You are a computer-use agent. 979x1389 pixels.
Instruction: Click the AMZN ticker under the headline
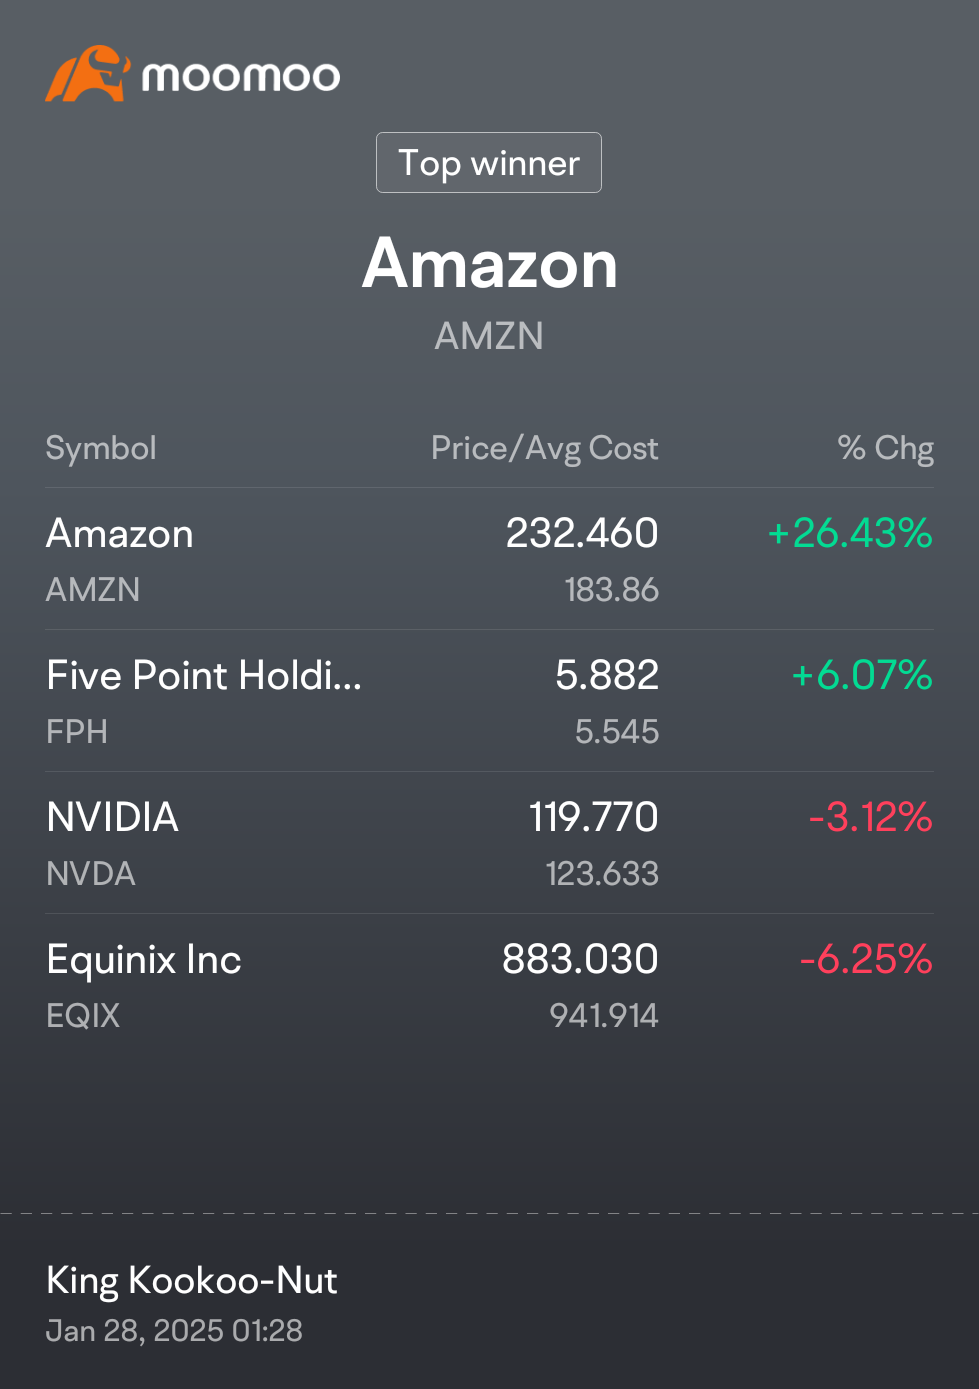point(489,336)
